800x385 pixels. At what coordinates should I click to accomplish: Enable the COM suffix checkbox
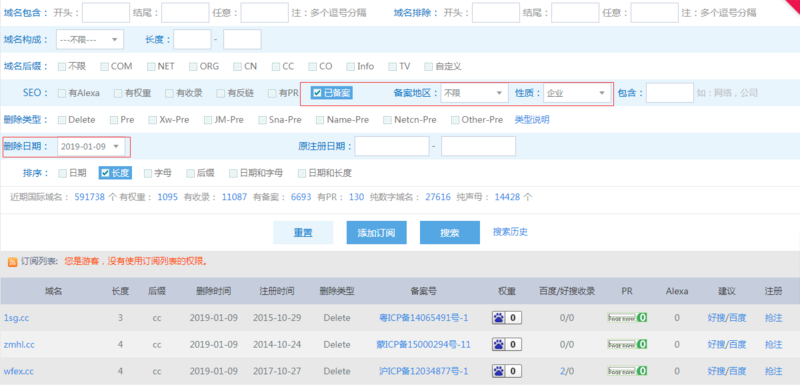click(x=104, y=66)
